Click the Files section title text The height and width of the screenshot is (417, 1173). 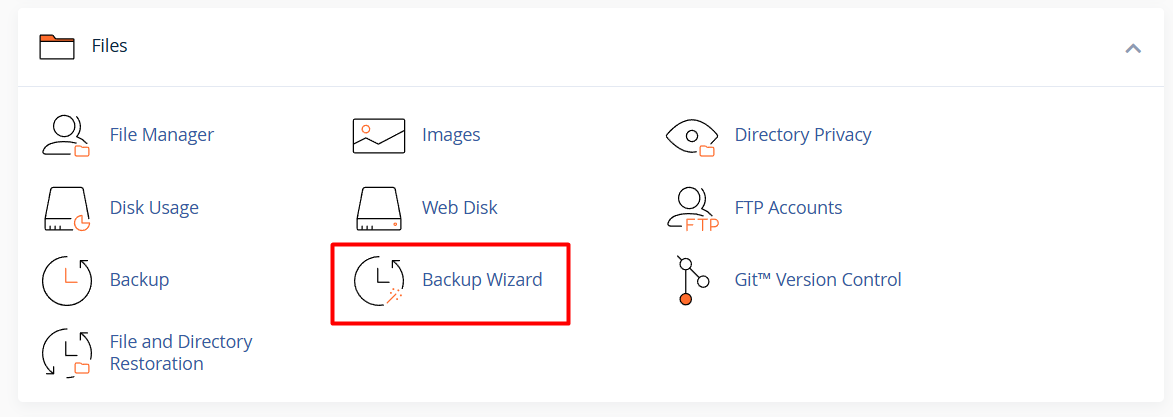110,46
